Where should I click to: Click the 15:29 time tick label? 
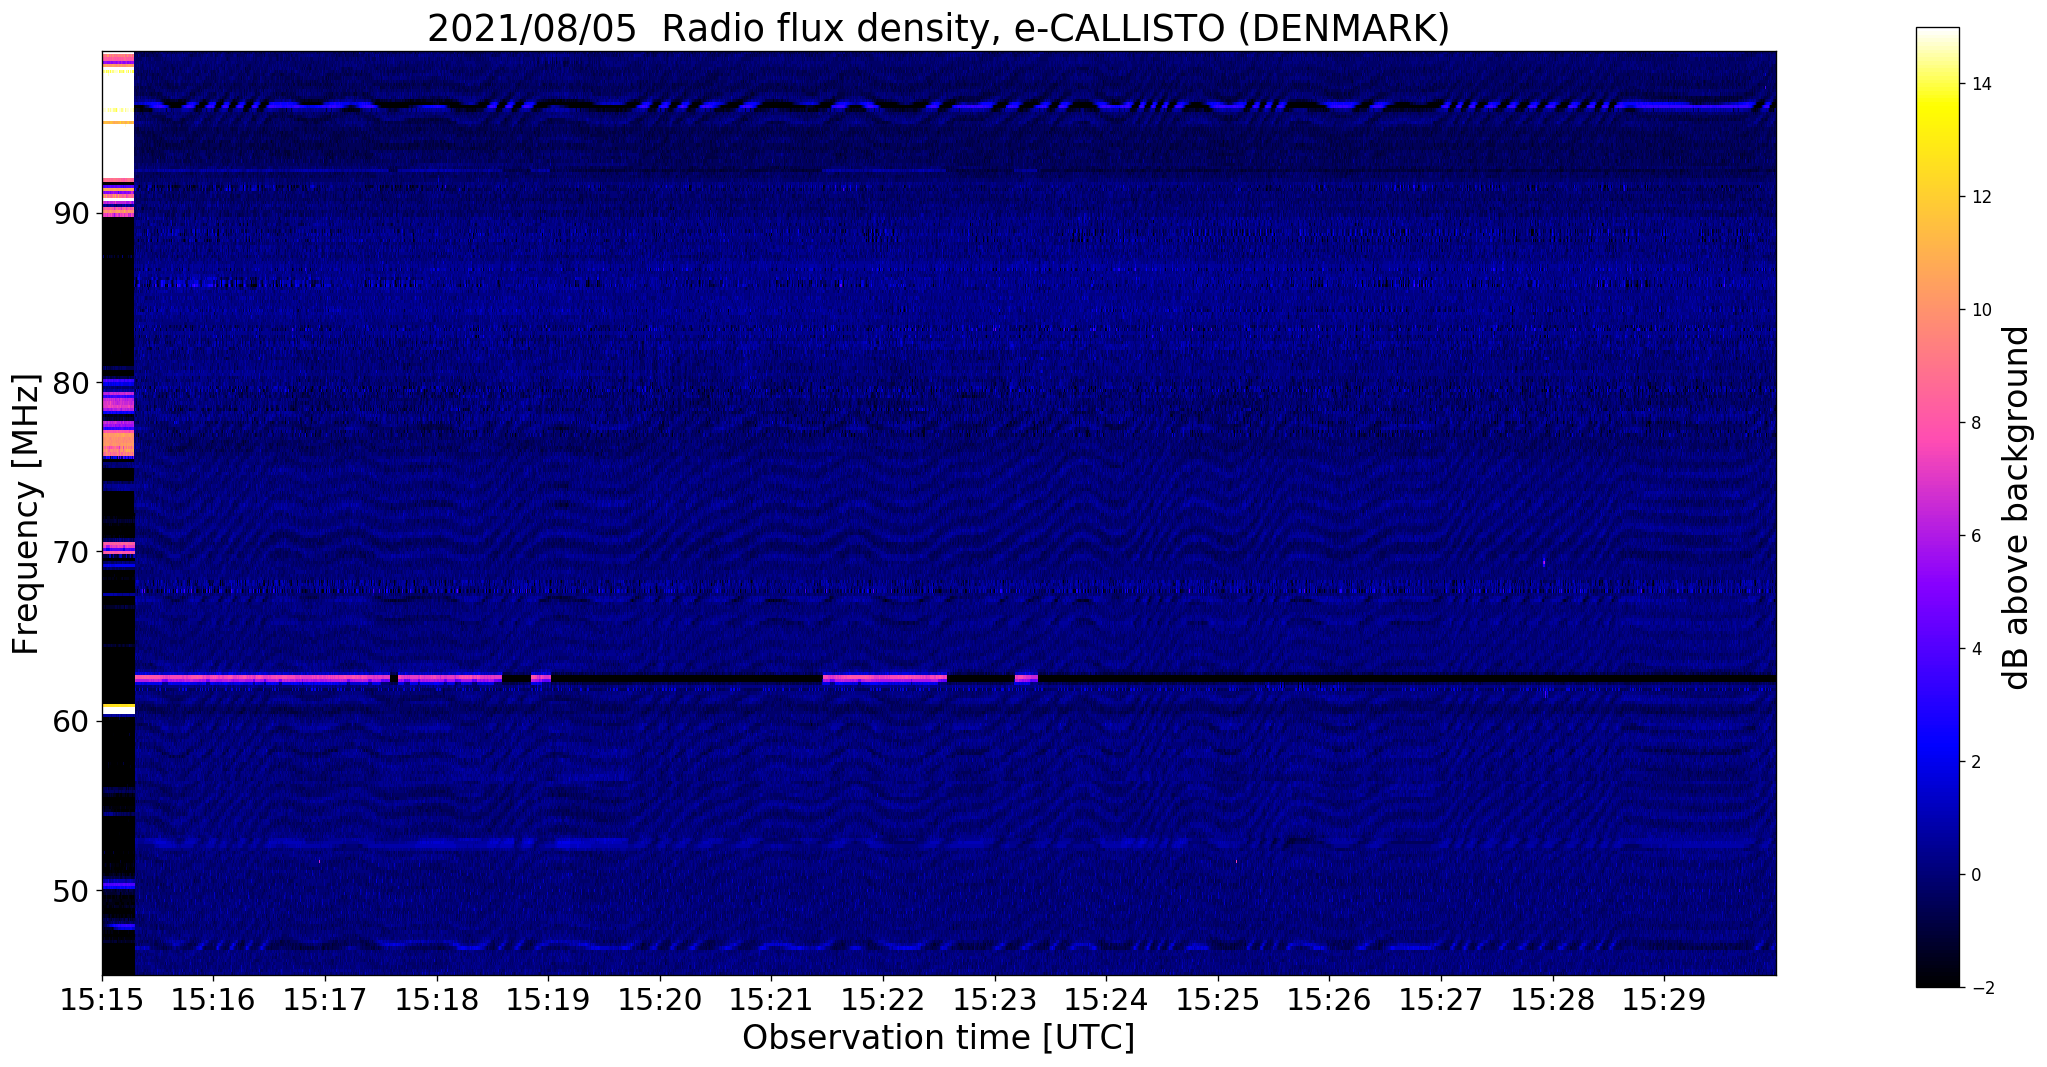1664,1000
